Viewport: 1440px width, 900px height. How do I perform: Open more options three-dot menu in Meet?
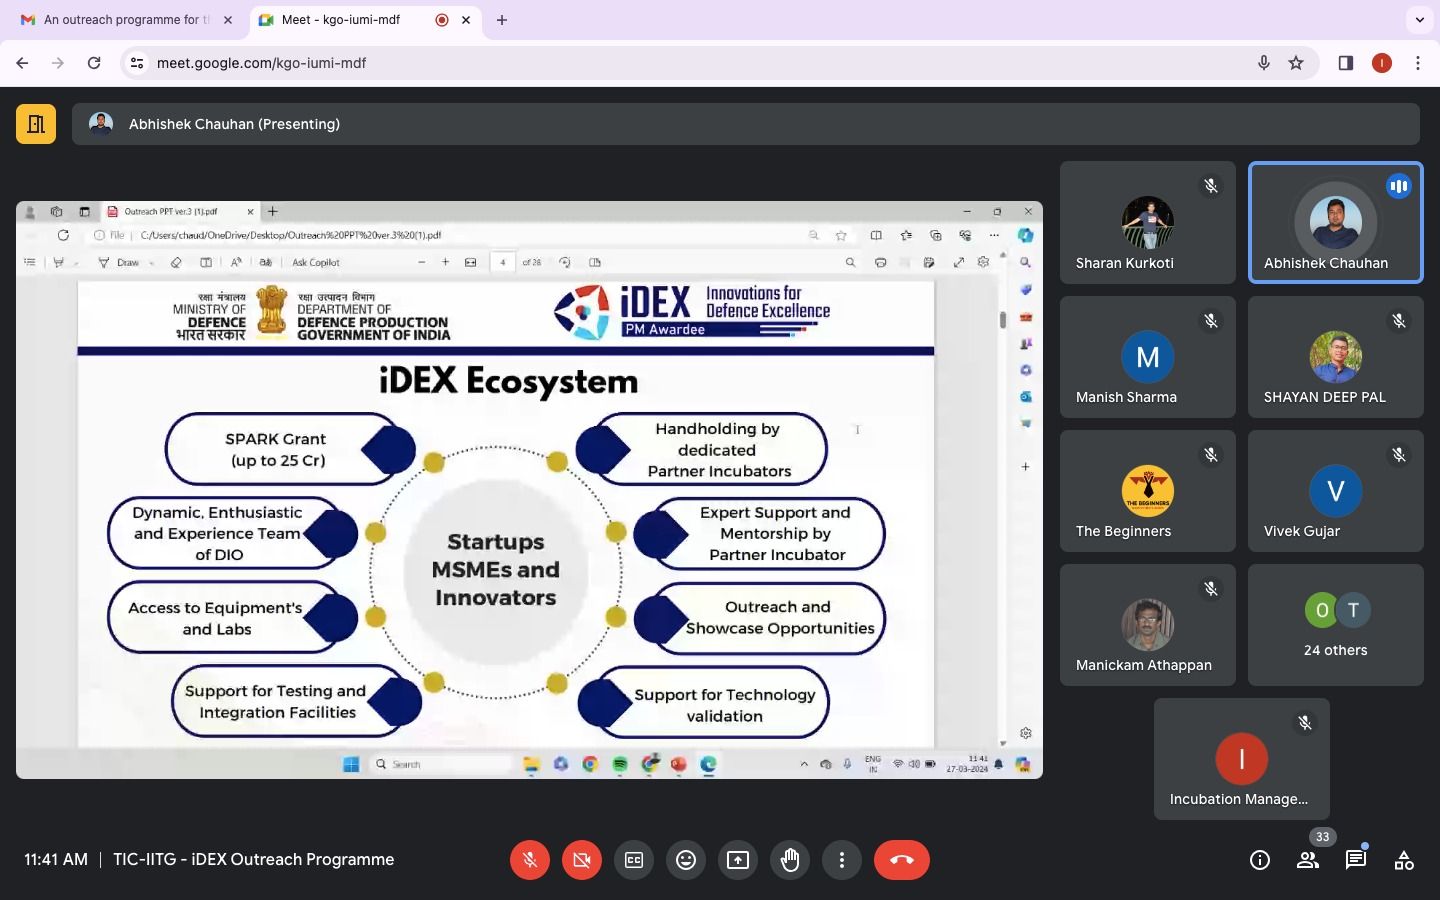[842, 860]
